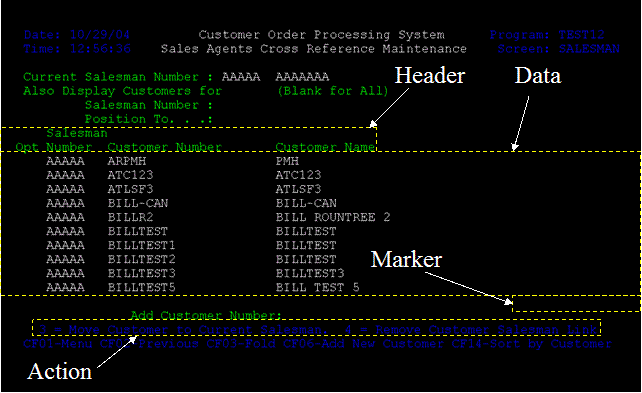Image resolution: width=642 pixels, height=393 pixels.
Task: Click ATC123 in the Customer Number column
Action: click(130, 175)
